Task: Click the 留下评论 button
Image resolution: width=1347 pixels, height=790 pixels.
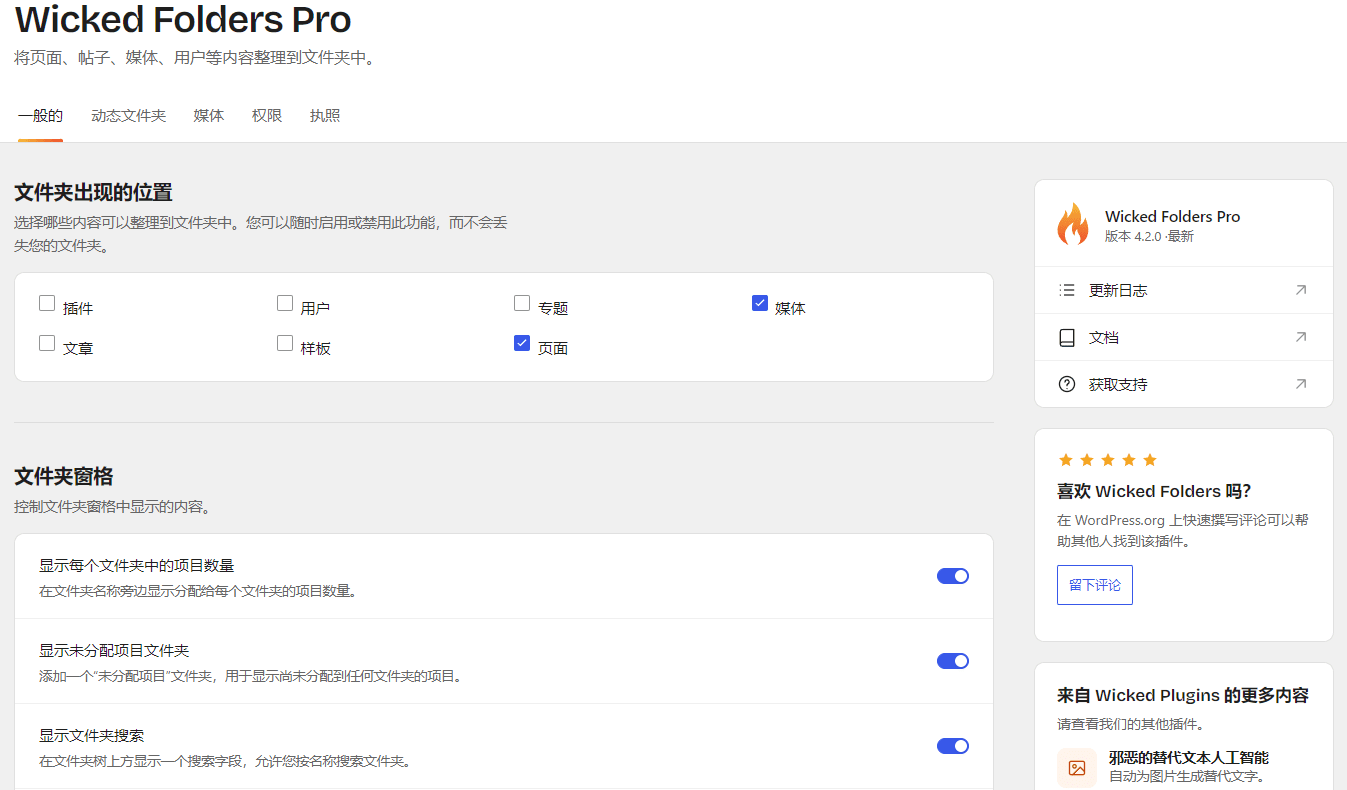Action: [x=1095, y=585]
